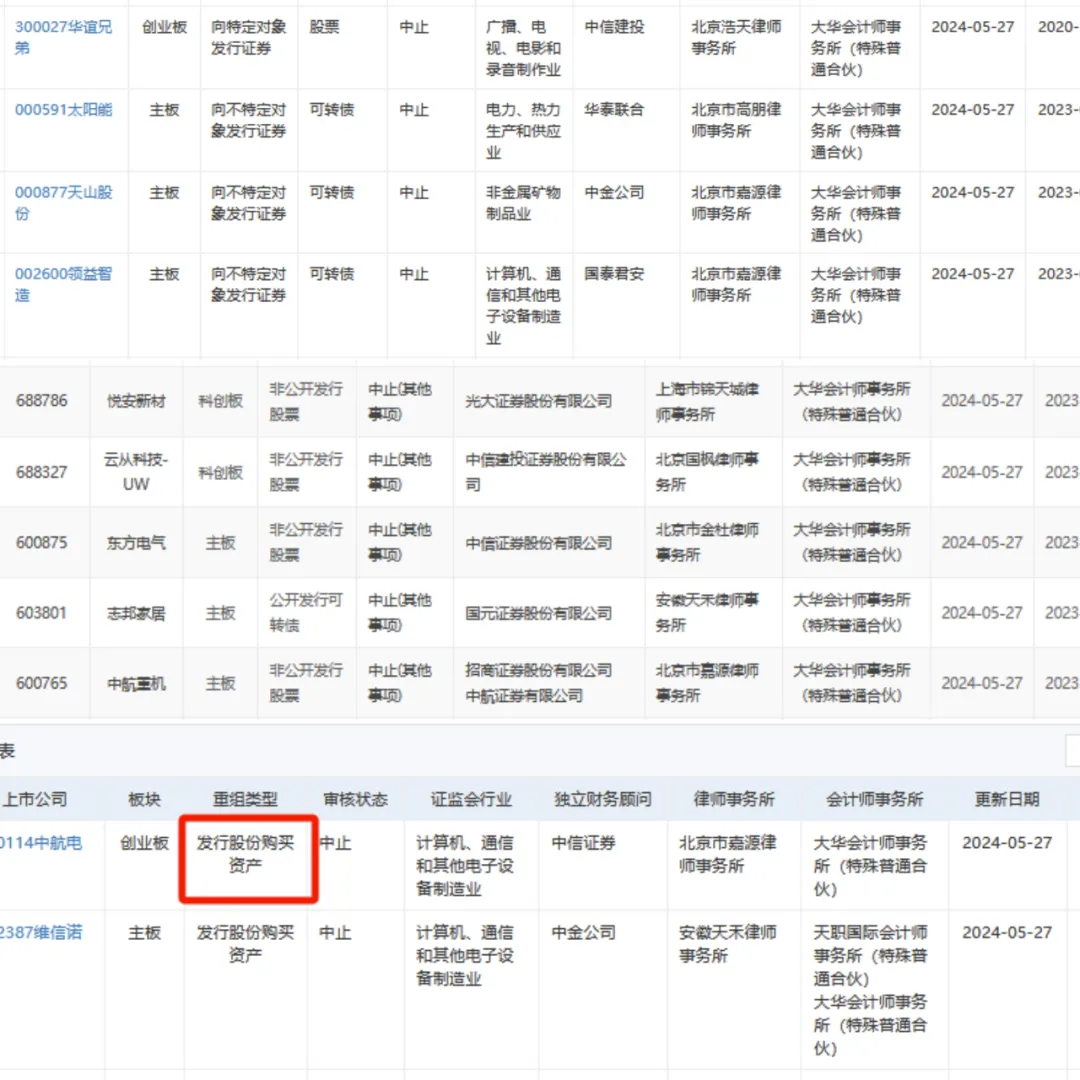Image resolution: width=1080 pixels, height=1080 pixels.
Task: Click 广播、电视、电影和录音制作业 industry cell
Action: 523,48
